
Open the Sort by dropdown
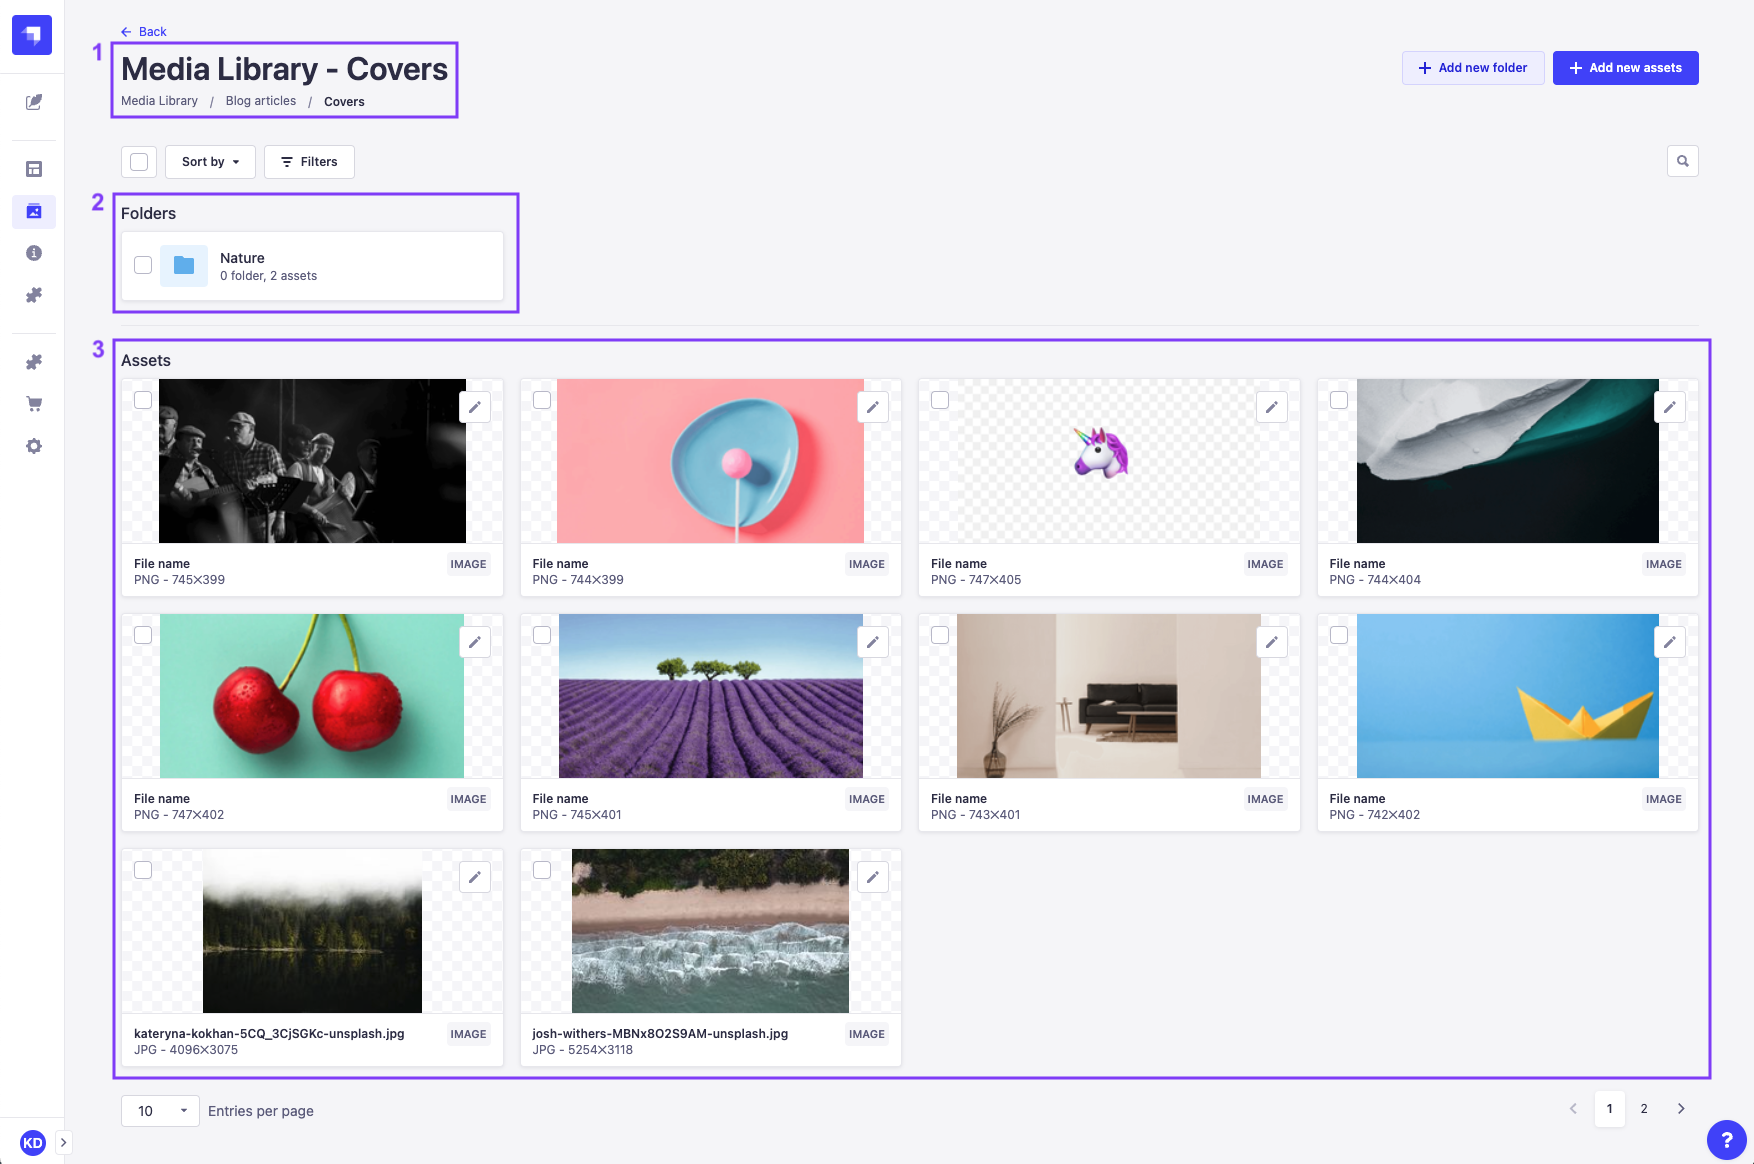point(209,161)
